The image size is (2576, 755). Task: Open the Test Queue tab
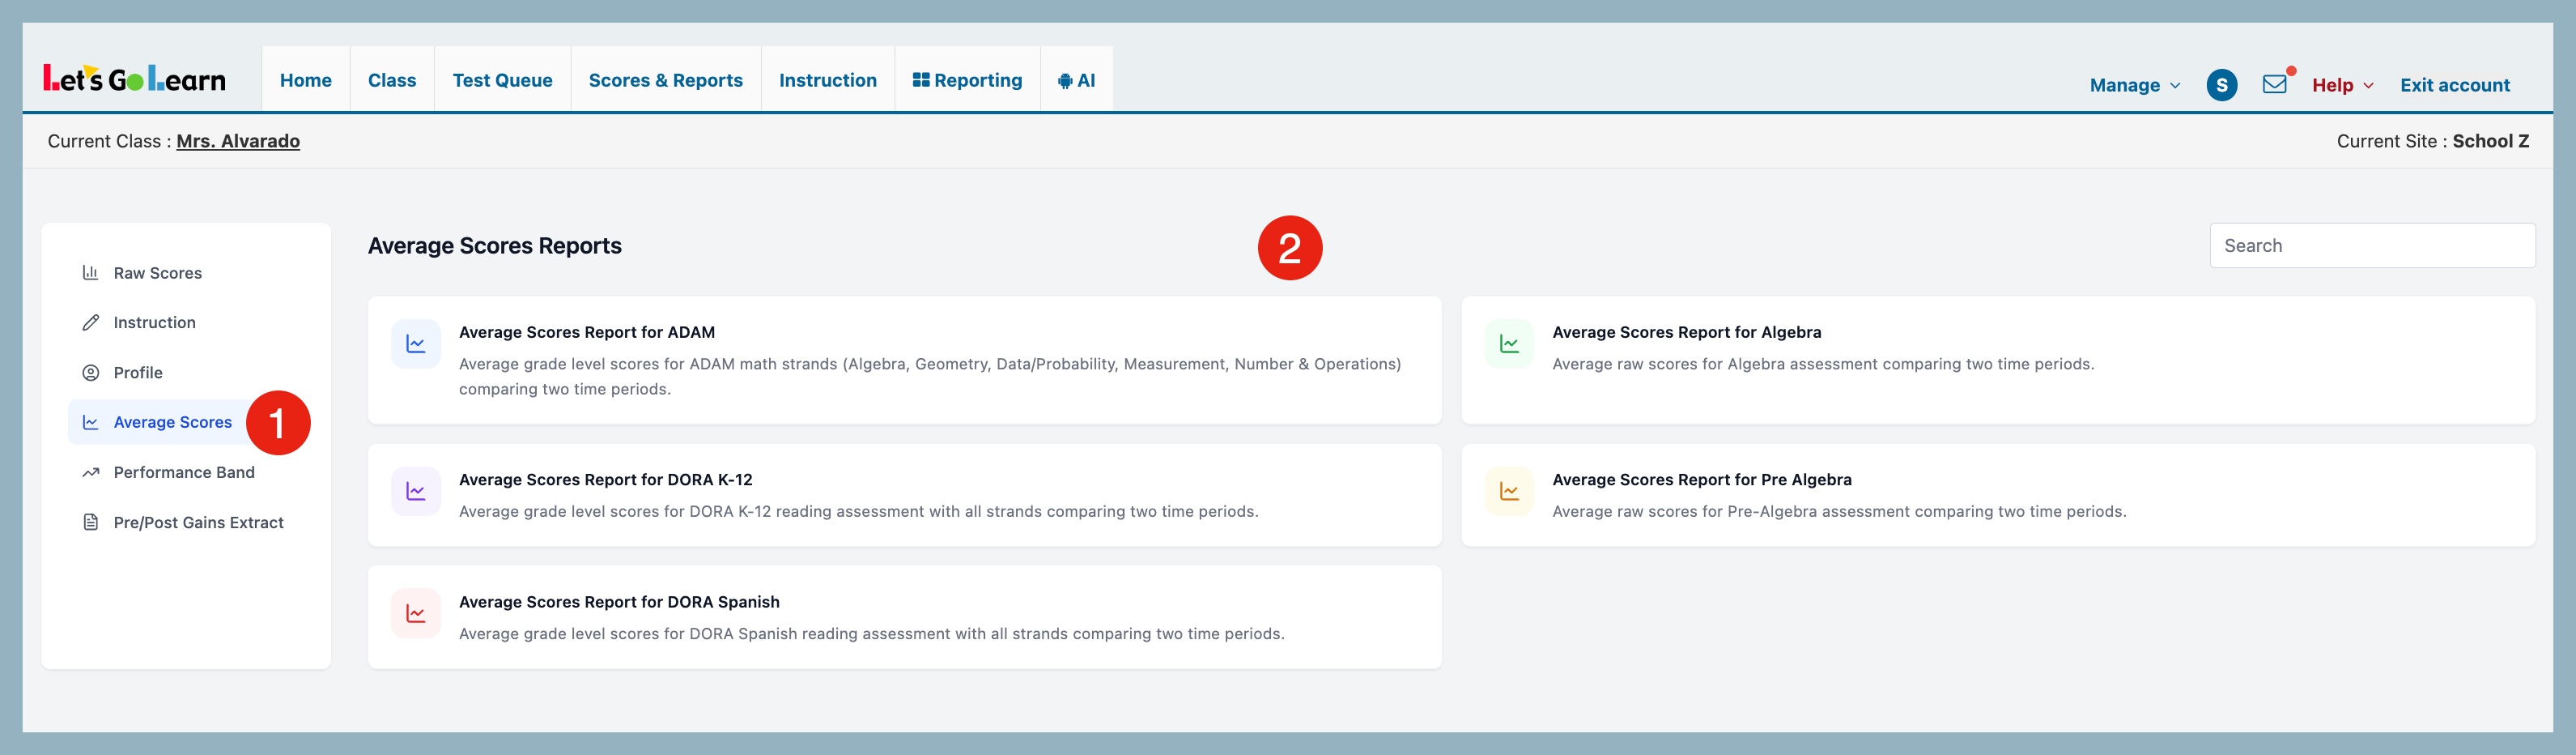[x=502, y=80]
